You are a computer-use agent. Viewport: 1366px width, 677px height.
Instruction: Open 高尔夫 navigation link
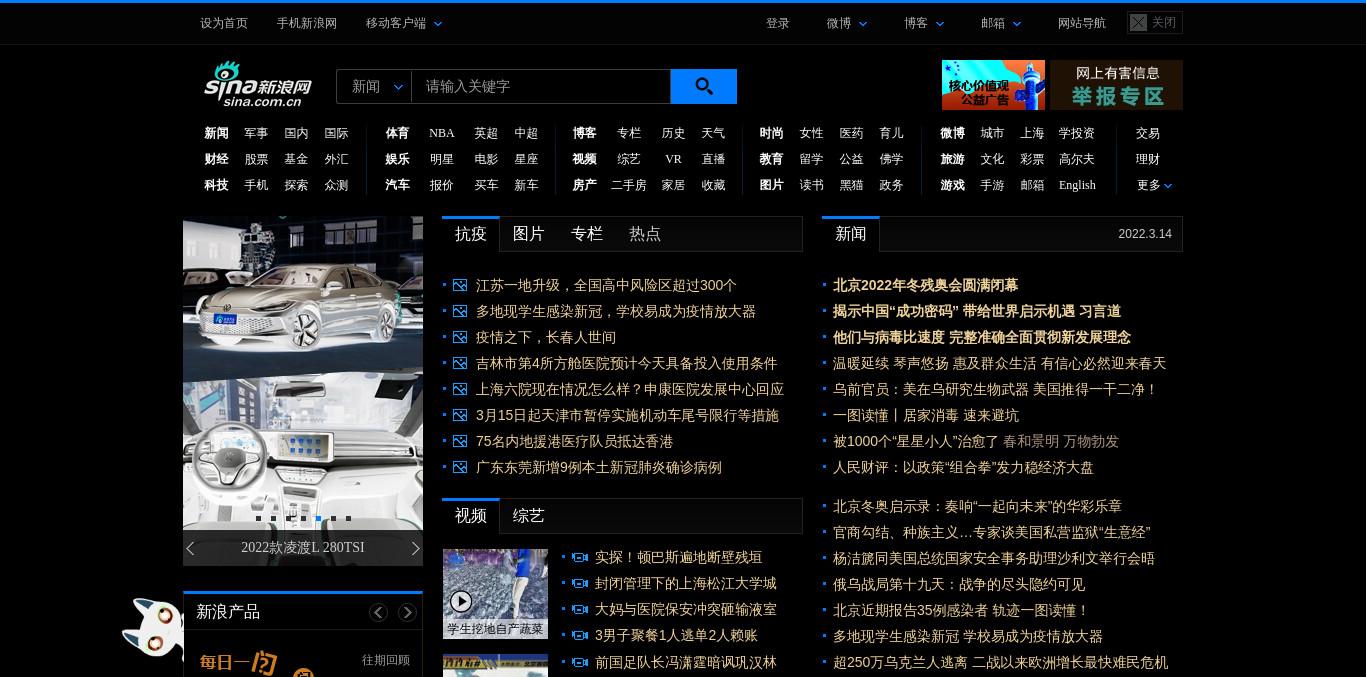1077,159
